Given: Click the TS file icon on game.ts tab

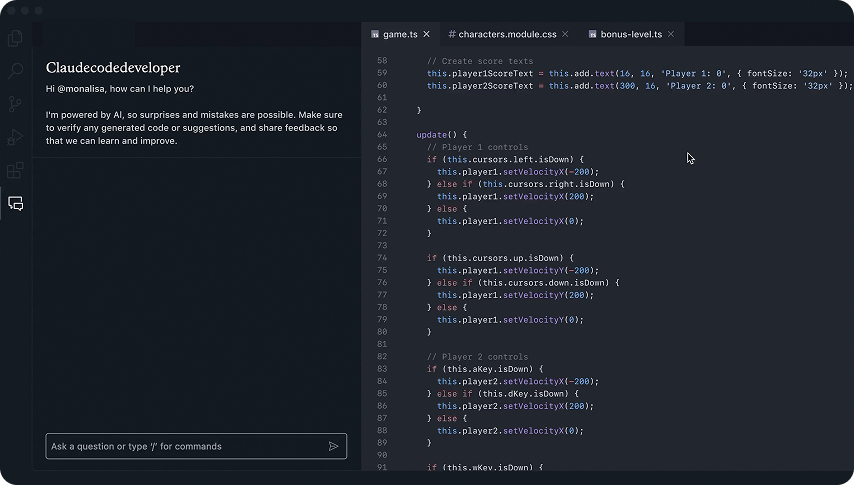Looking at the screenshot, I should [x=375, y=34].
